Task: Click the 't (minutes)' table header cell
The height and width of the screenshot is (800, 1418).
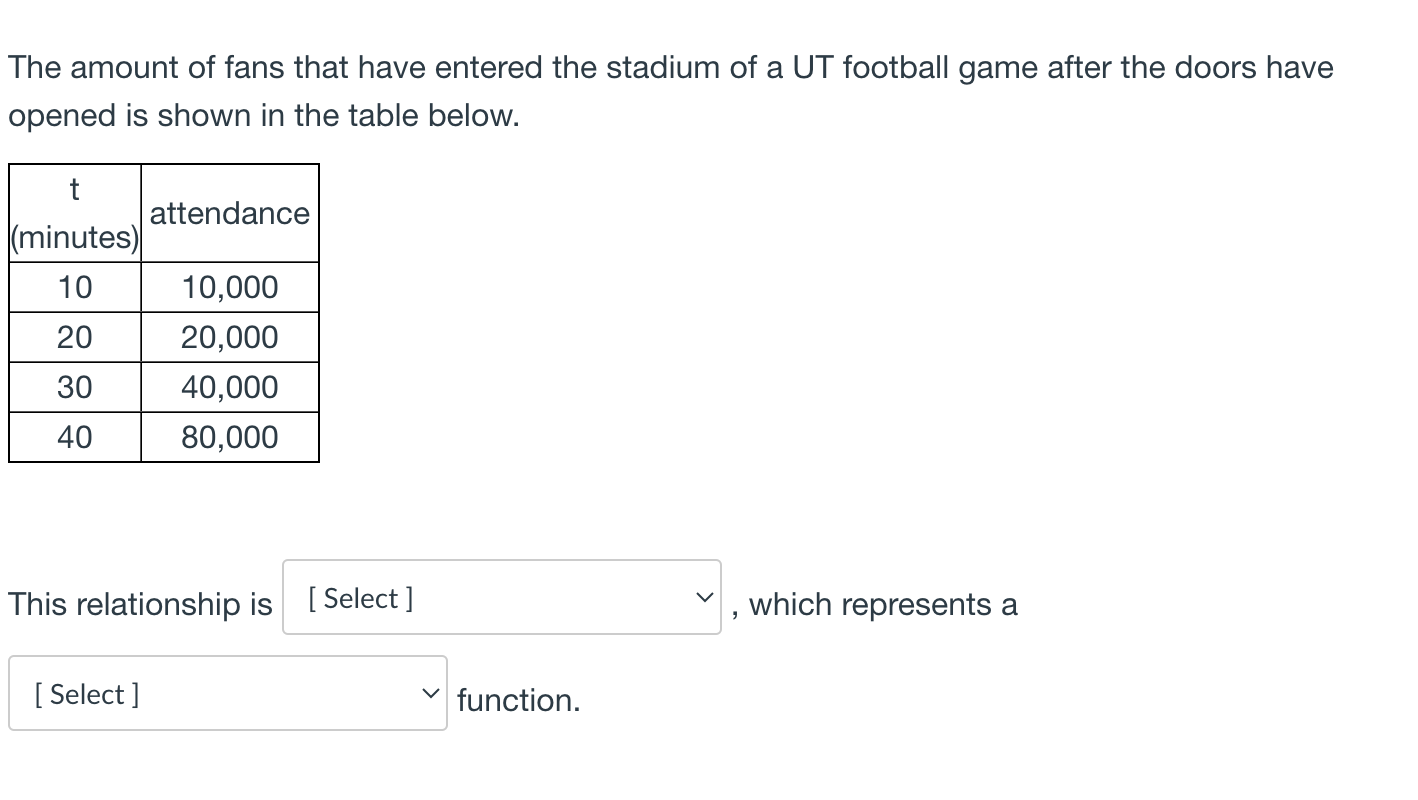Action: pos(75,213)
